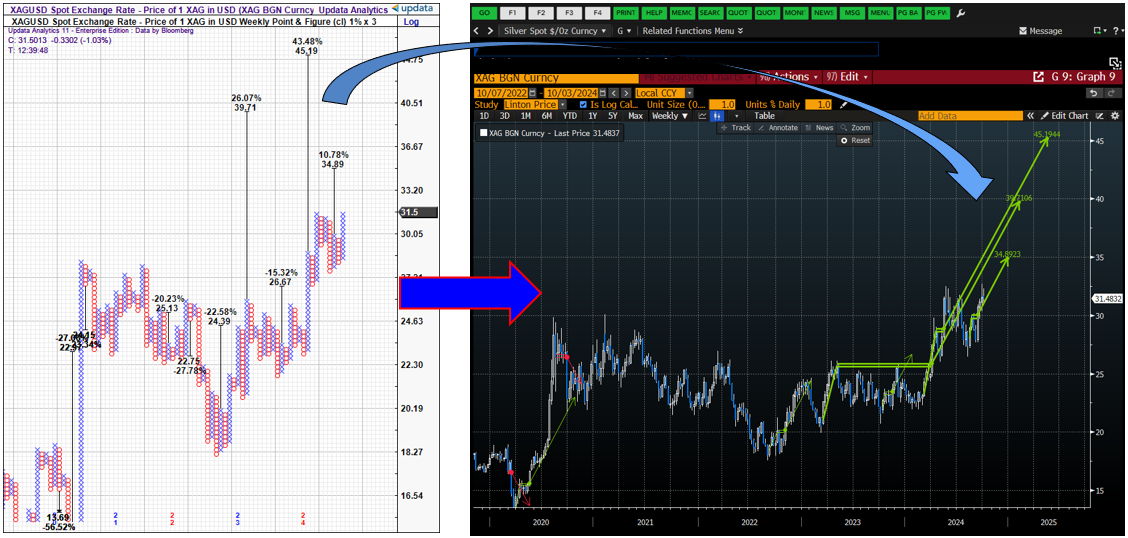Viewport: 1128px width, 538px height.
Task: Open the Linton Price study dropdown
Action: 563,104
